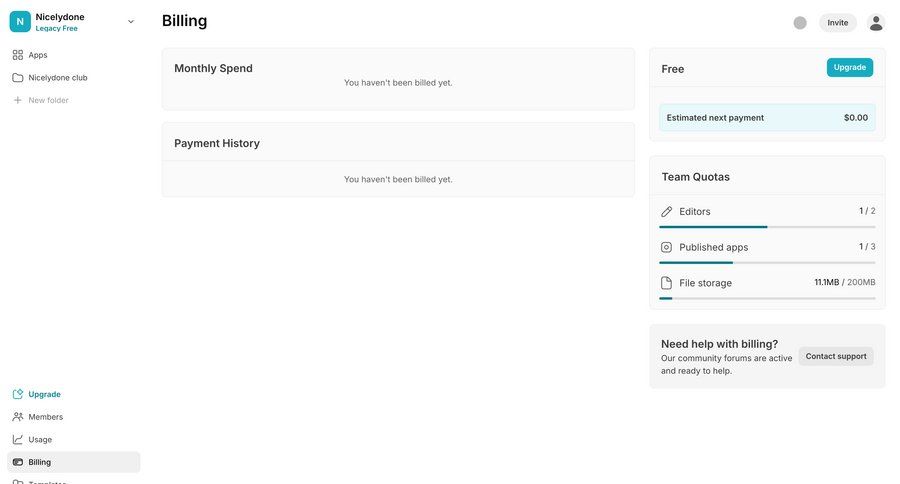
Task: Click the Upgrade link in sidebar
Action: pos(44,394)
